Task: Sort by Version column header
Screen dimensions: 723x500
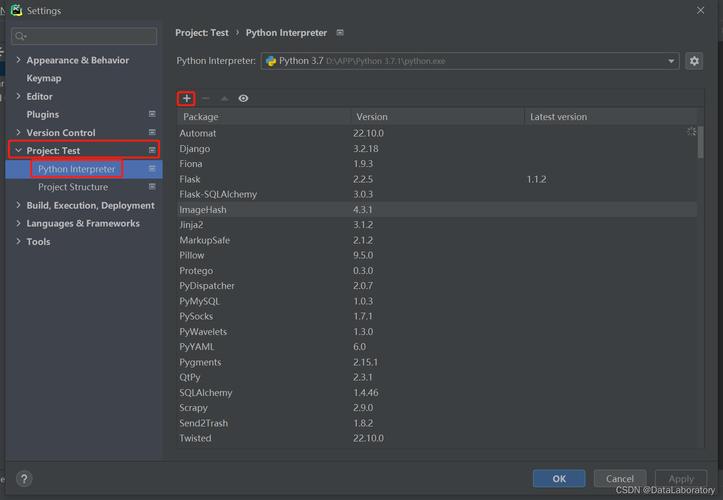Action: (437, 117)
